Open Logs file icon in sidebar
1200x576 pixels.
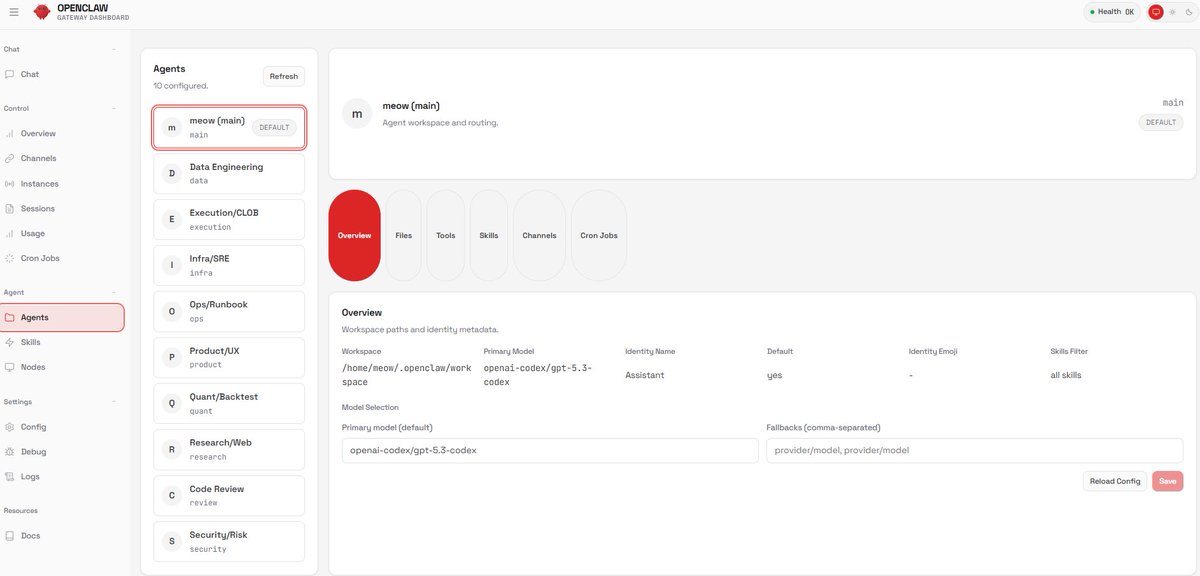click(x=10, y=477)
